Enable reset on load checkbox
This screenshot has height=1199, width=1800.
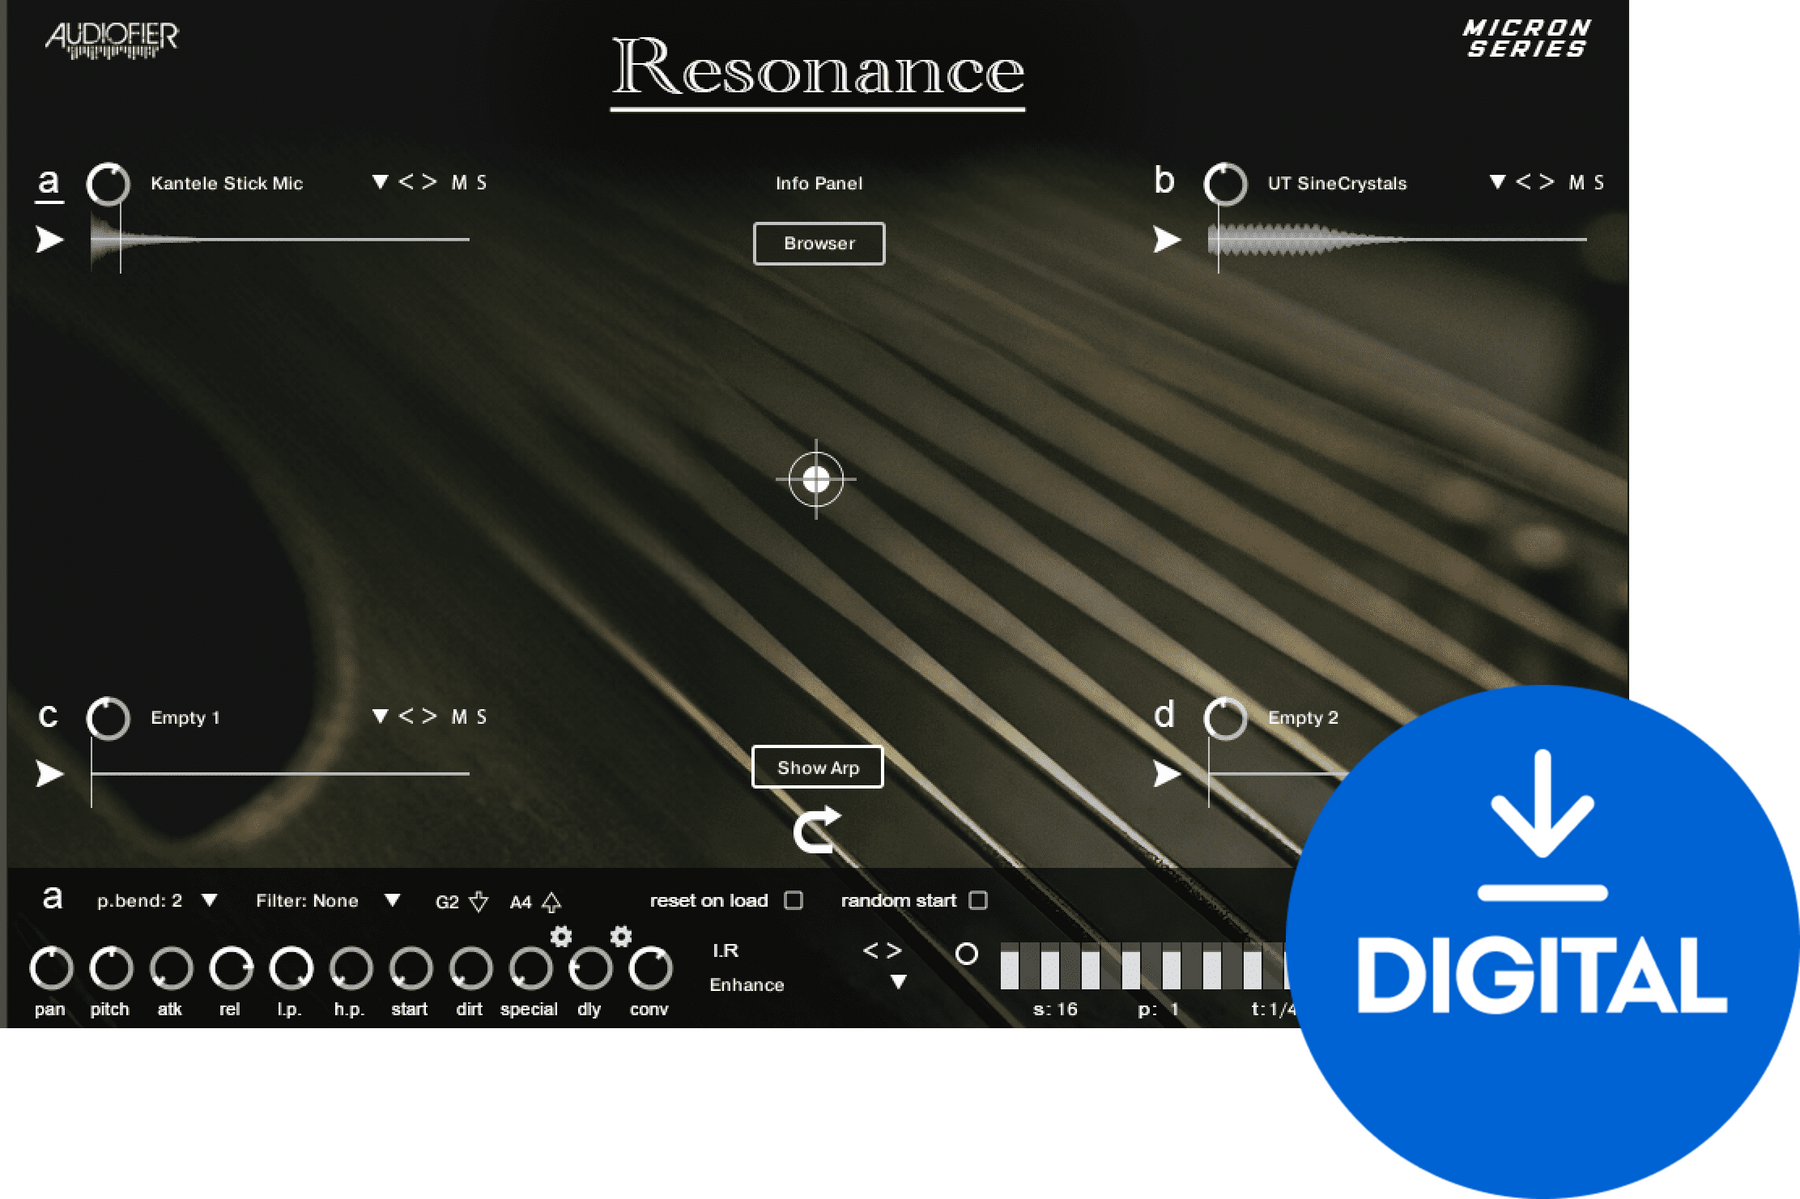pyautogui.click(x=794, y=900)
